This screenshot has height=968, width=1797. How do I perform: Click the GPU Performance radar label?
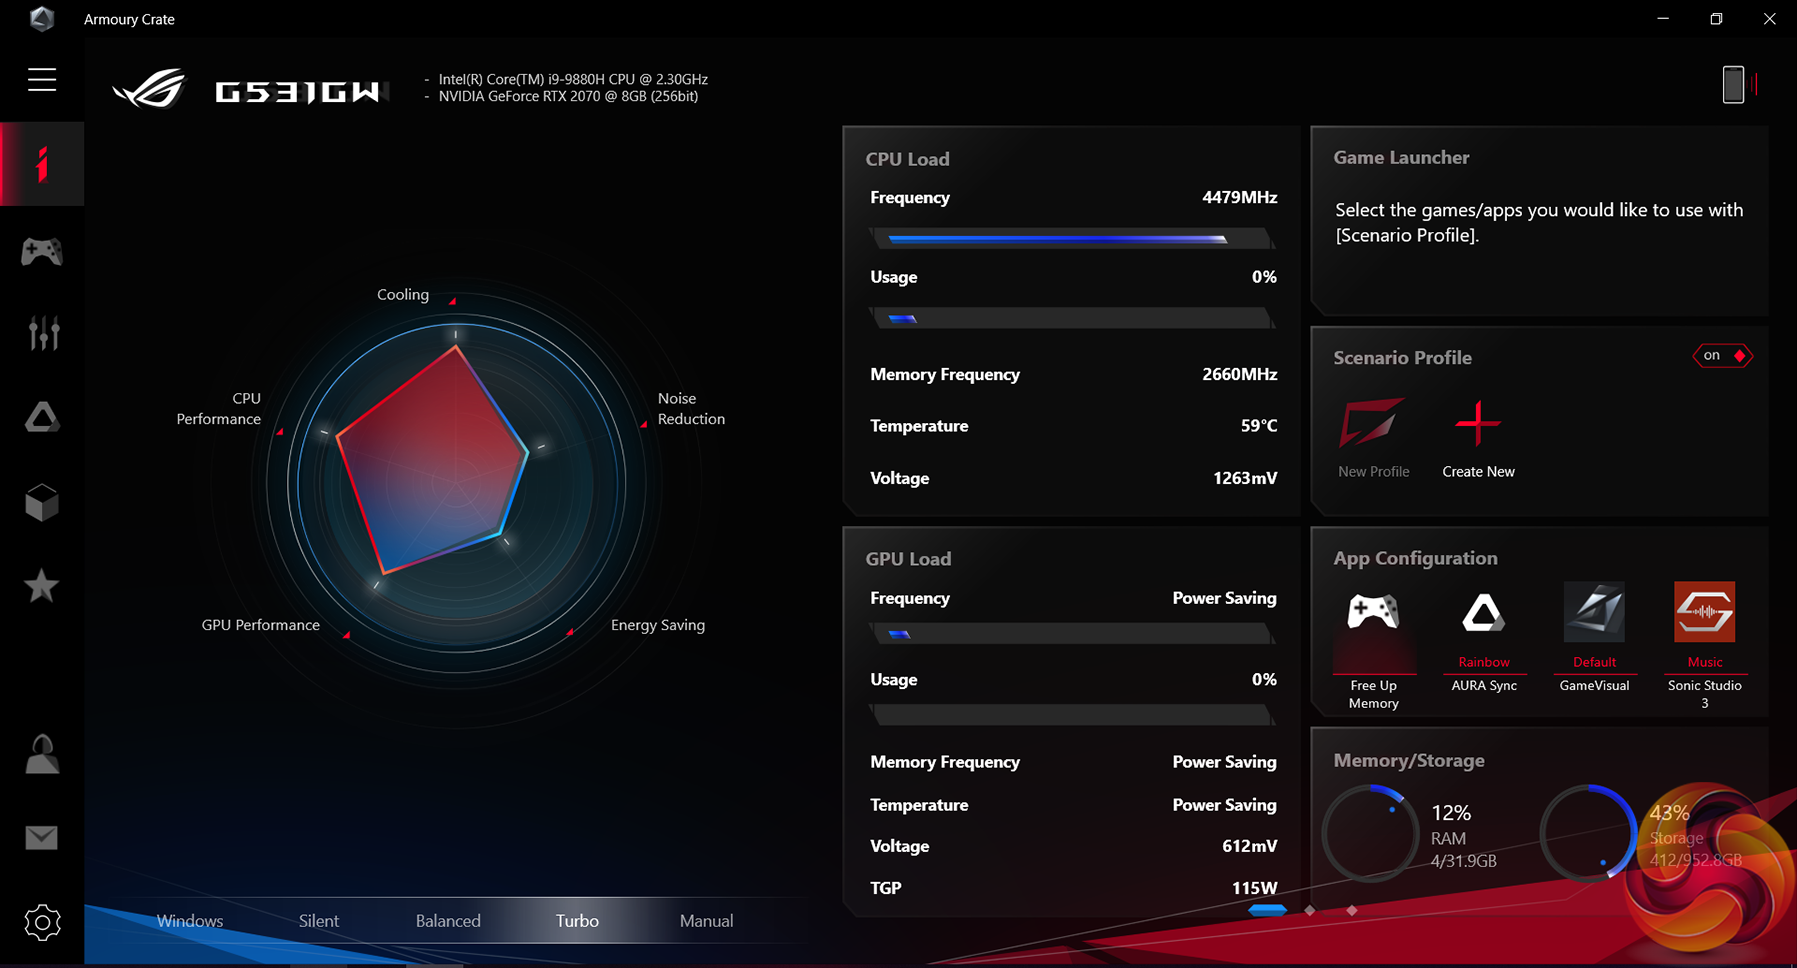point(261,625)
